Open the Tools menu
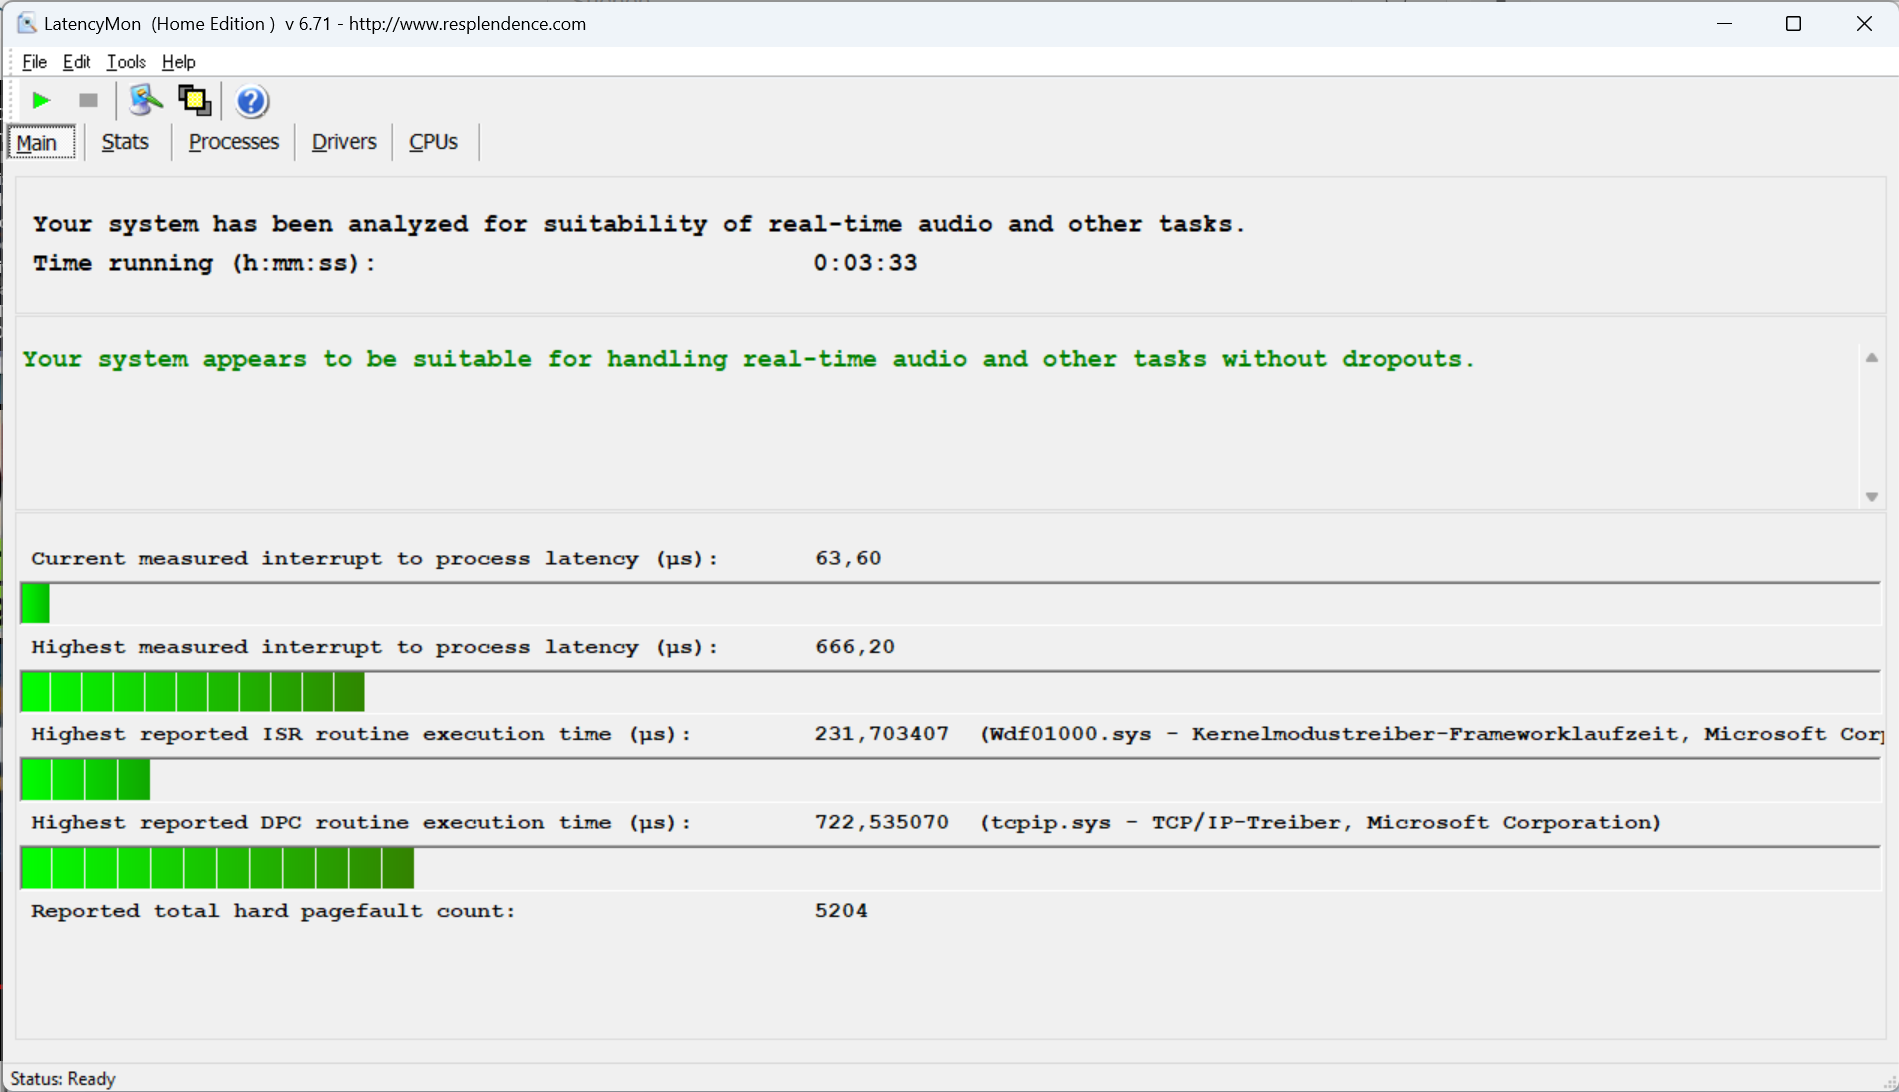 [126, 62]
